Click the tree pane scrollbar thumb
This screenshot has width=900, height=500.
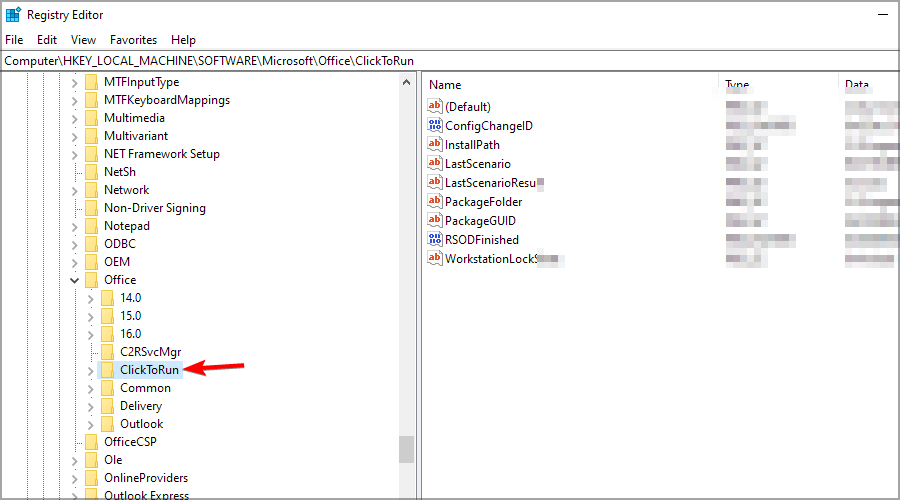tap(406, 449)
